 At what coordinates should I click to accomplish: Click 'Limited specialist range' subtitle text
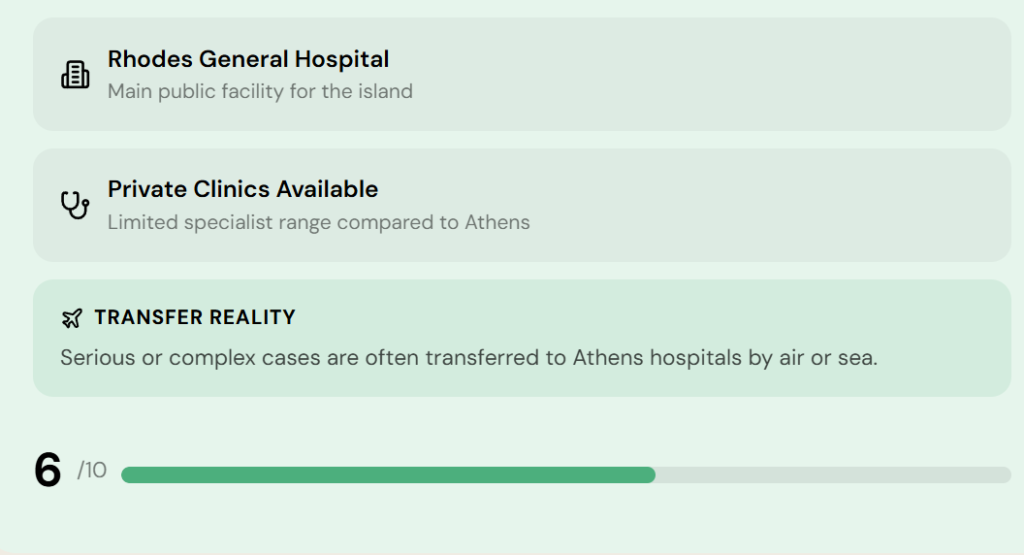point(220,221)
